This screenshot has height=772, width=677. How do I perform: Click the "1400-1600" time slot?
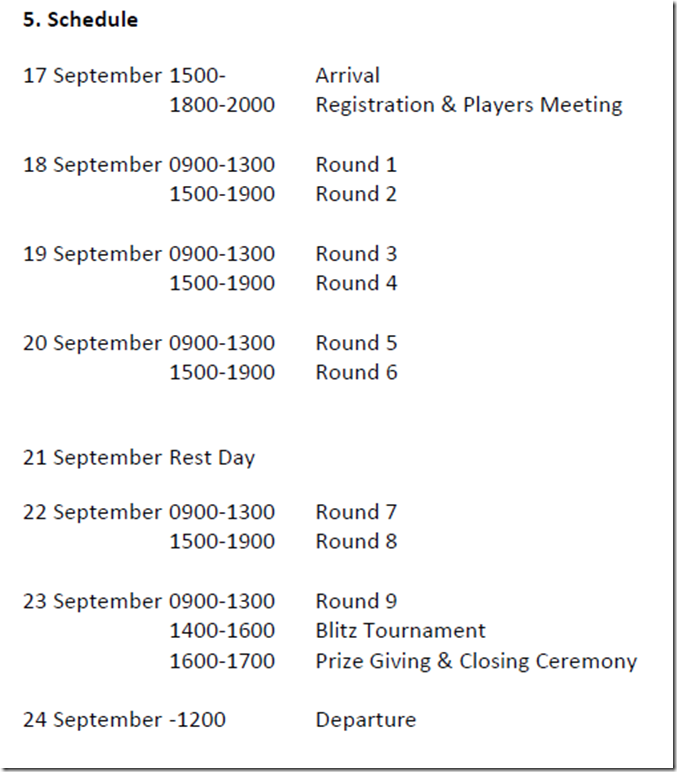click(222, 631)
